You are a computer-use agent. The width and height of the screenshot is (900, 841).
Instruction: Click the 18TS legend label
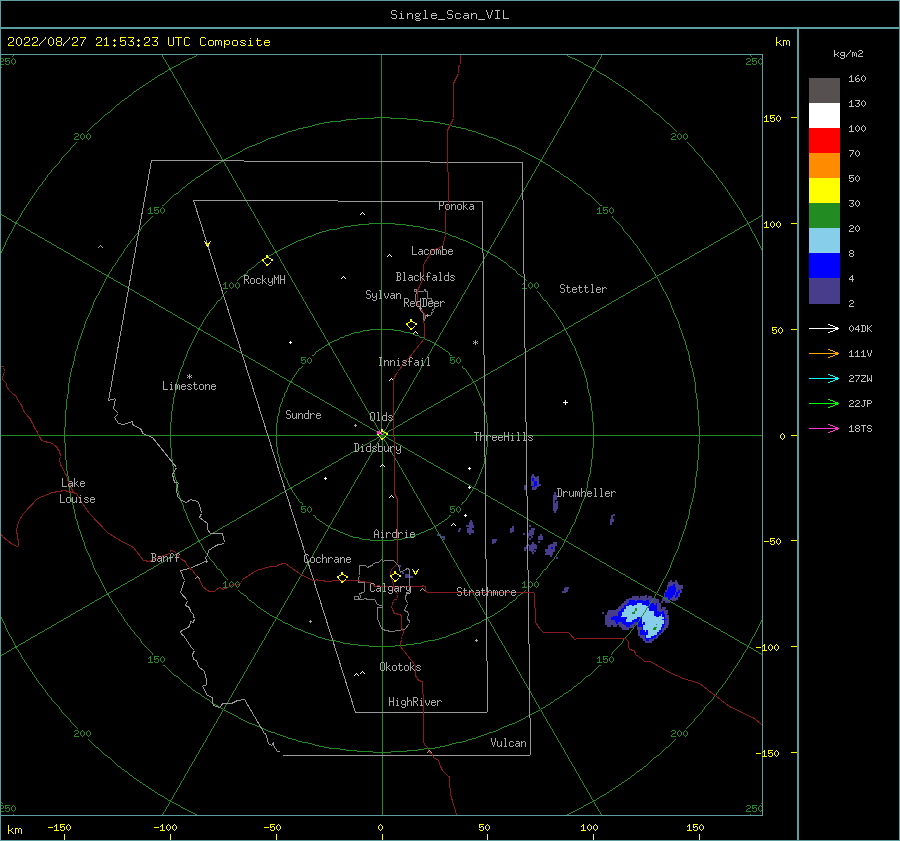point(860,428)
